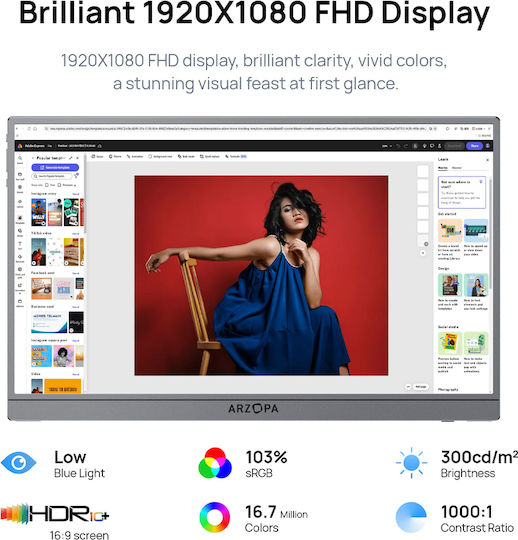The width and height of the screenshot is (518, 540).
Task: Close the Popular templates panel
Action: pos(77,158)
